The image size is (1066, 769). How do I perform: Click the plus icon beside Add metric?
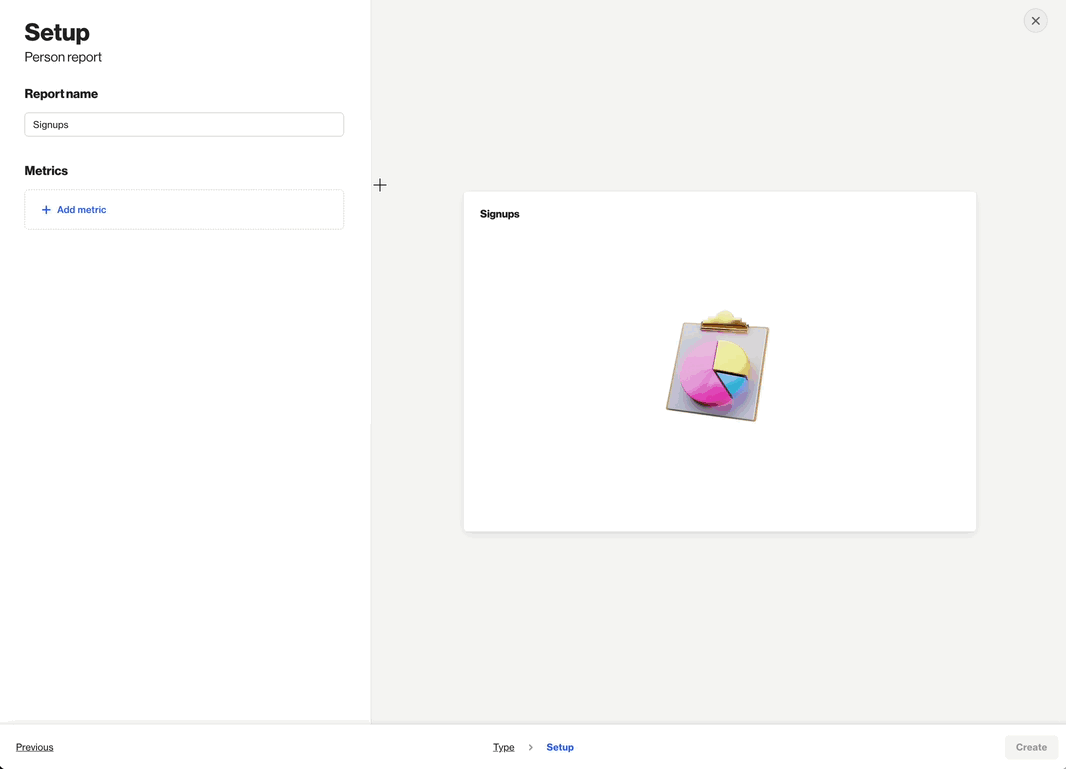tap(46, 210)
